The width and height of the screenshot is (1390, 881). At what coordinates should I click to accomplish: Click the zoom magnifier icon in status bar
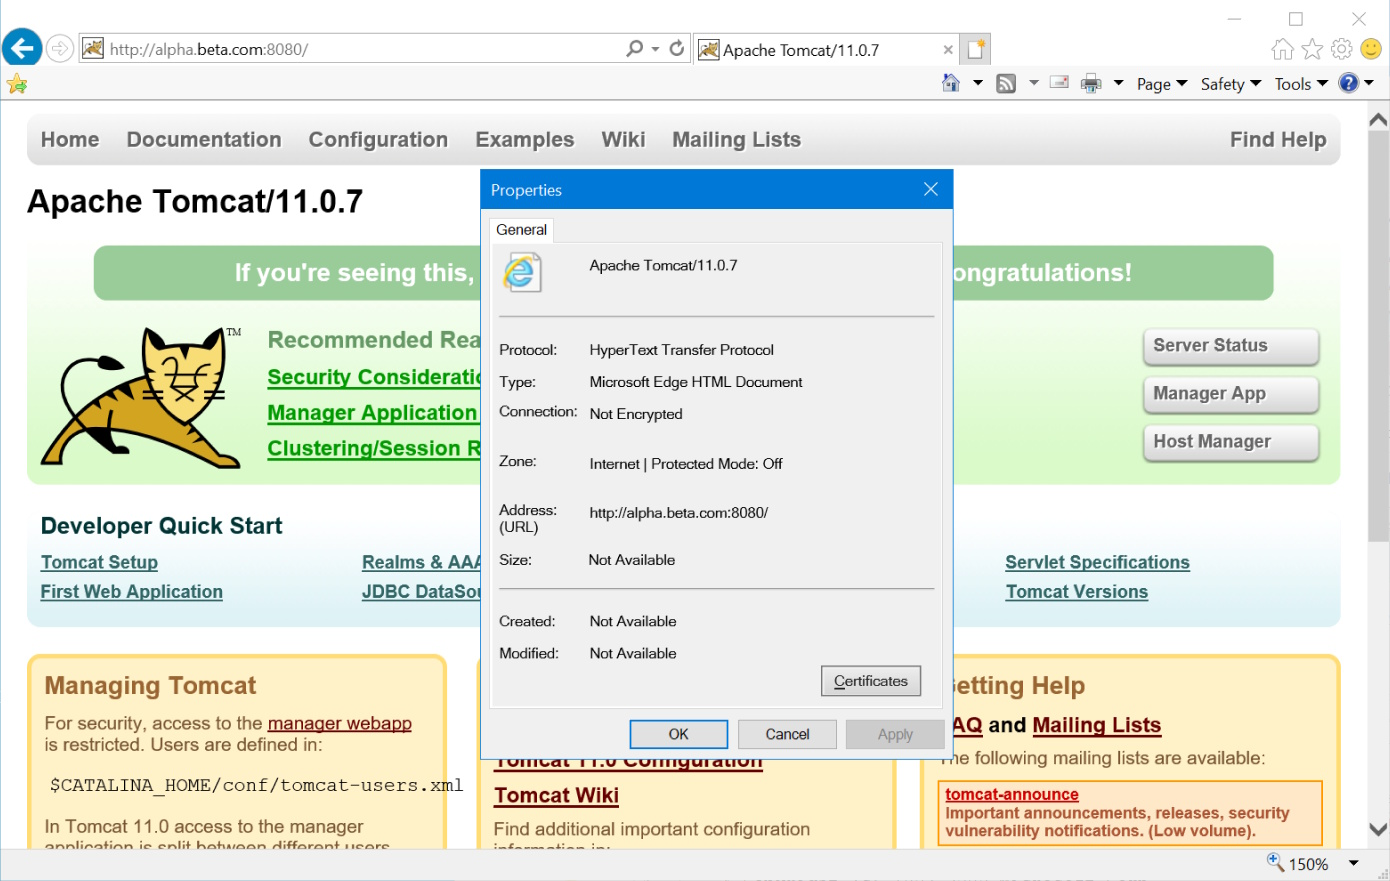(x=1275, y=862)
